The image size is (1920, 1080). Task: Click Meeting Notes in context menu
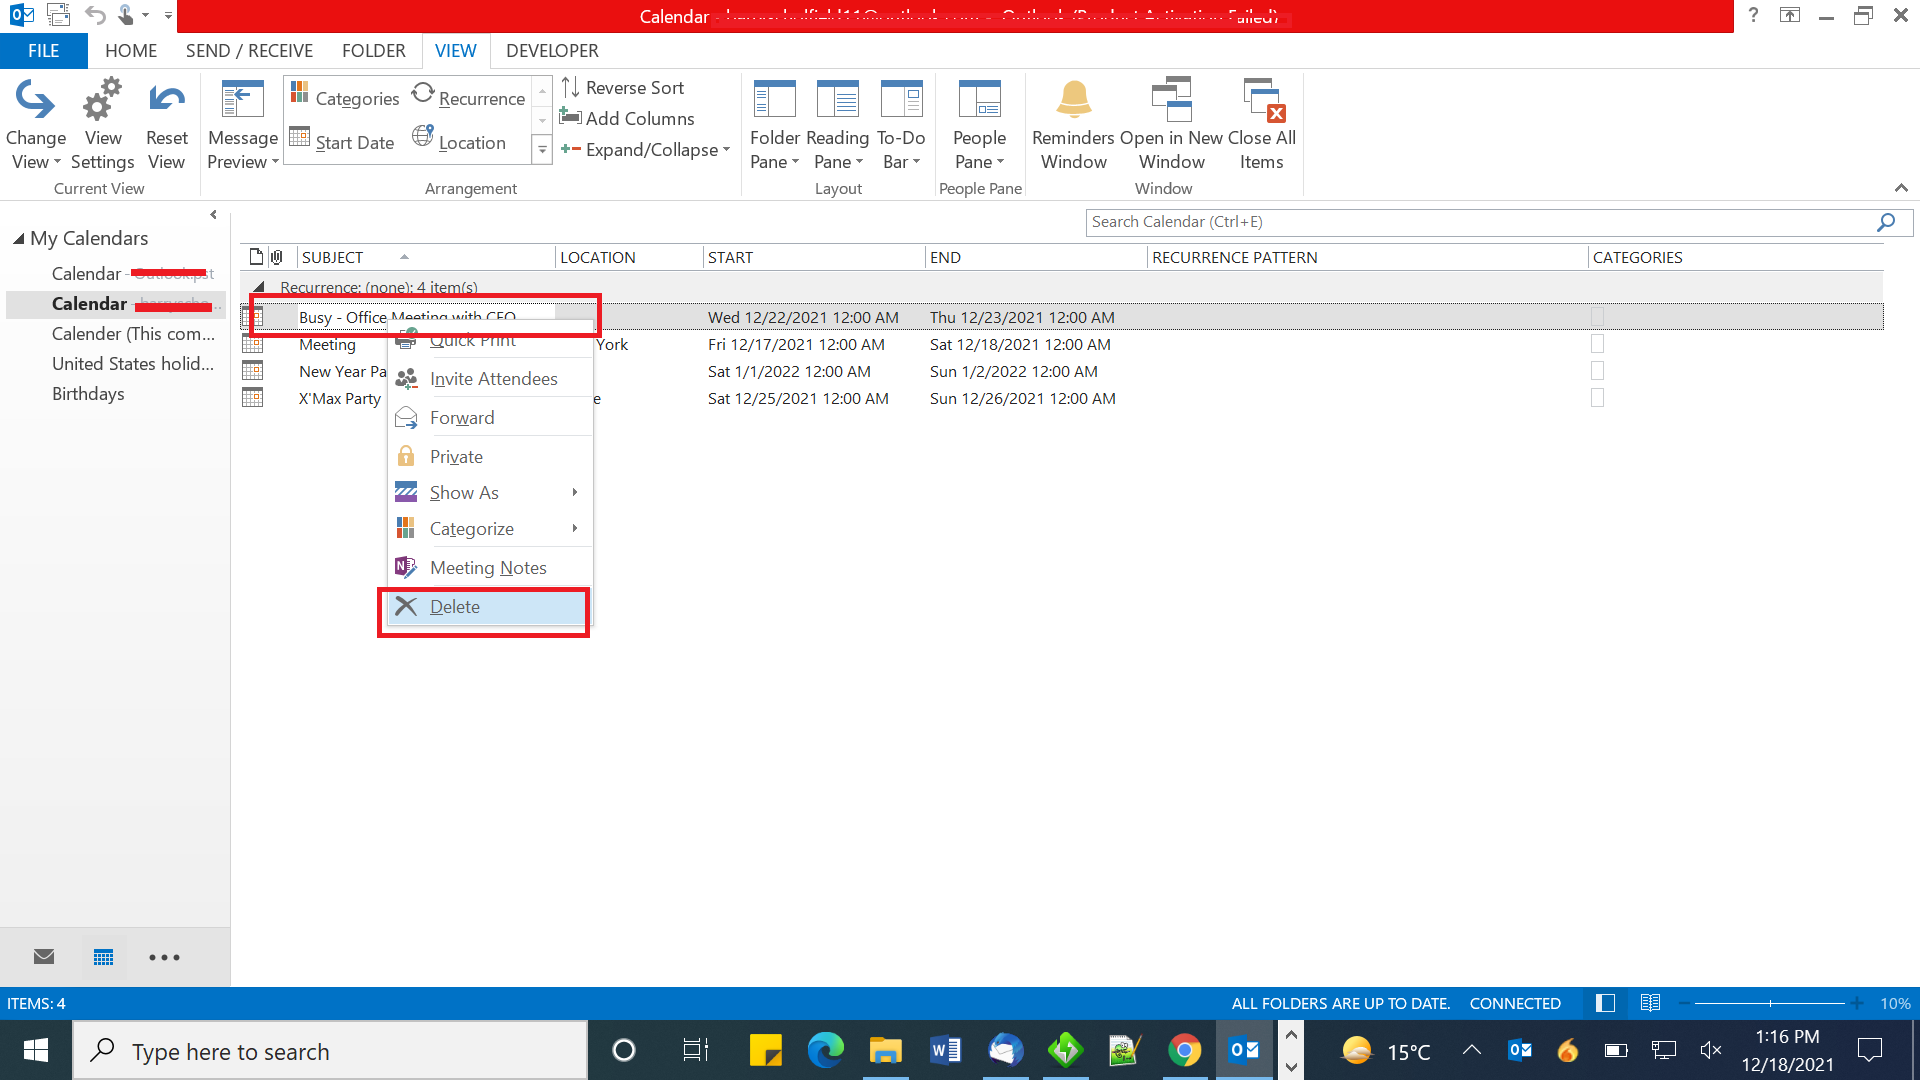coord(488,566)
